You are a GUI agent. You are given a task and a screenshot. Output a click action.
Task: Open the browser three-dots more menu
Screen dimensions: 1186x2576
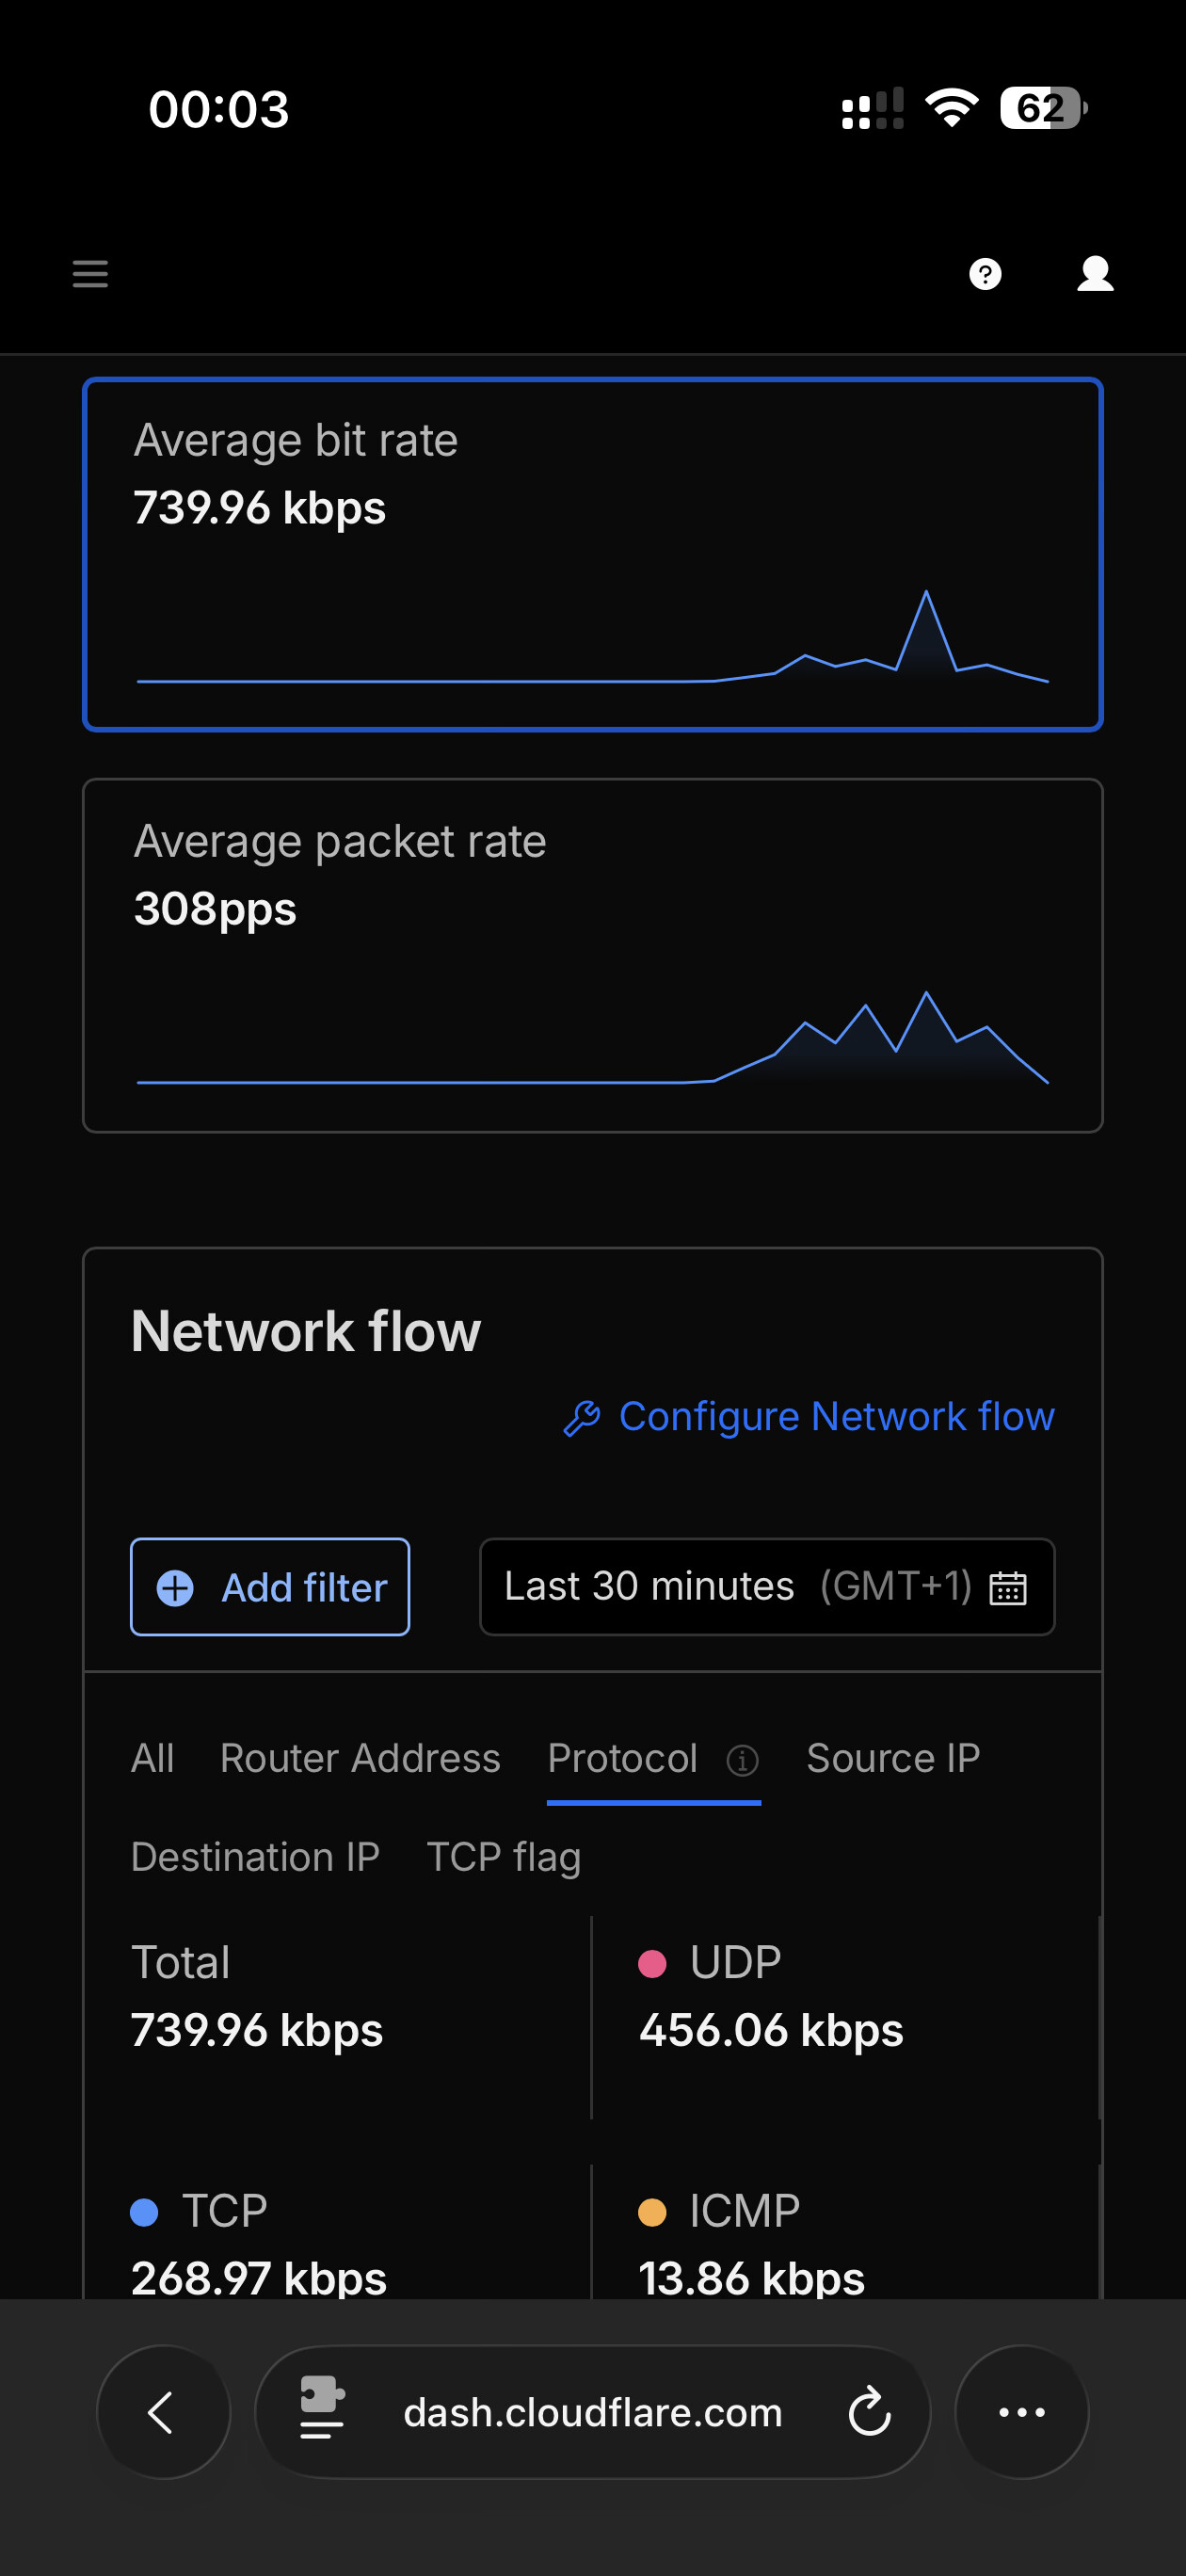1021,2411
